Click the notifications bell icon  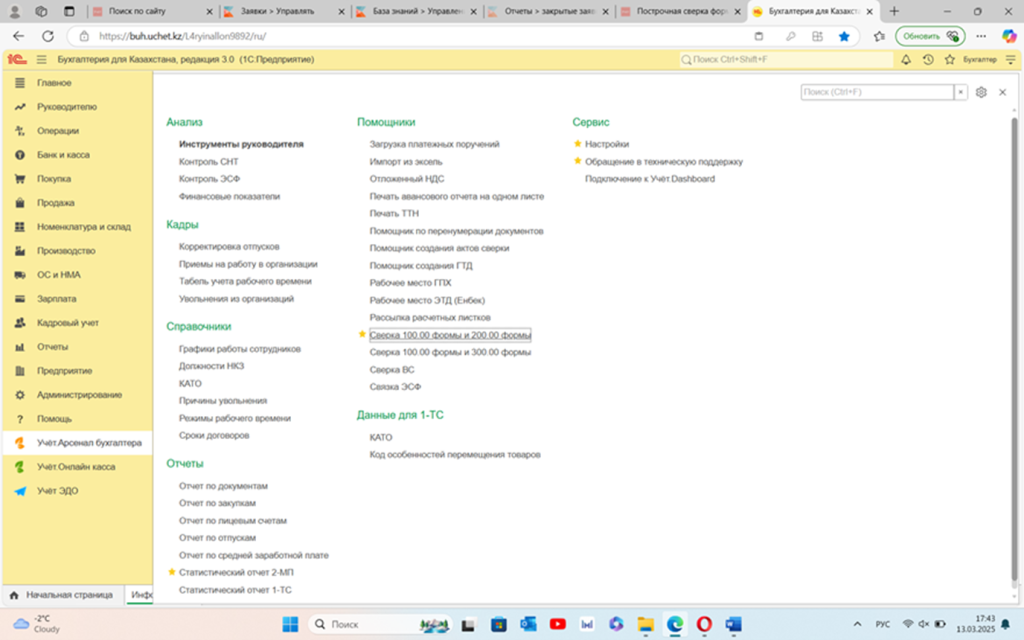pyautogui.click(x=906, y=60)
